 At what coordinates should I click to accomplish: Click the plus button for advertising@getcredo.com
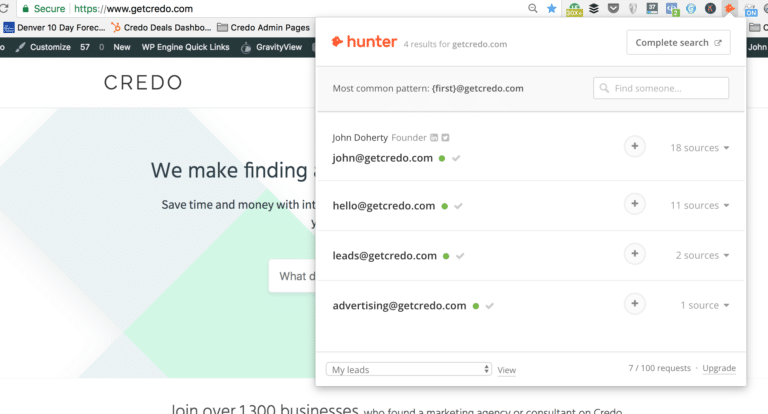click(635, 304)
